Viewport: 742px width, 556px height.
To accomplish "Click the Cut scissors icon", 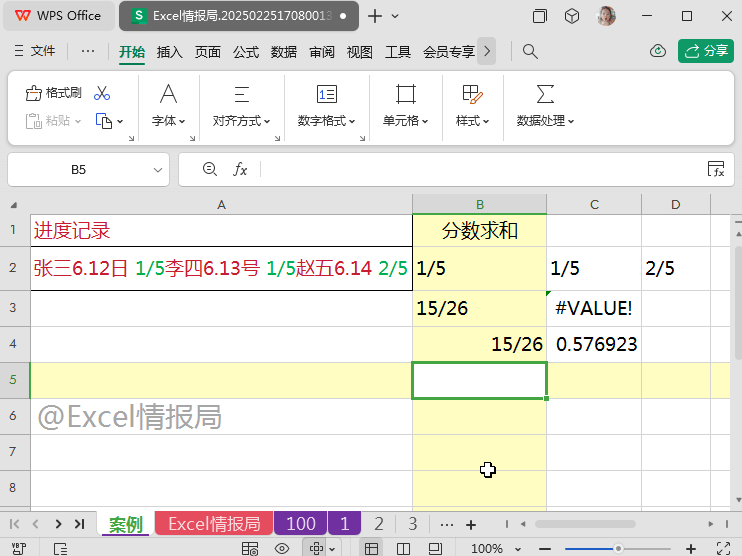I will [x=102, y=93].
